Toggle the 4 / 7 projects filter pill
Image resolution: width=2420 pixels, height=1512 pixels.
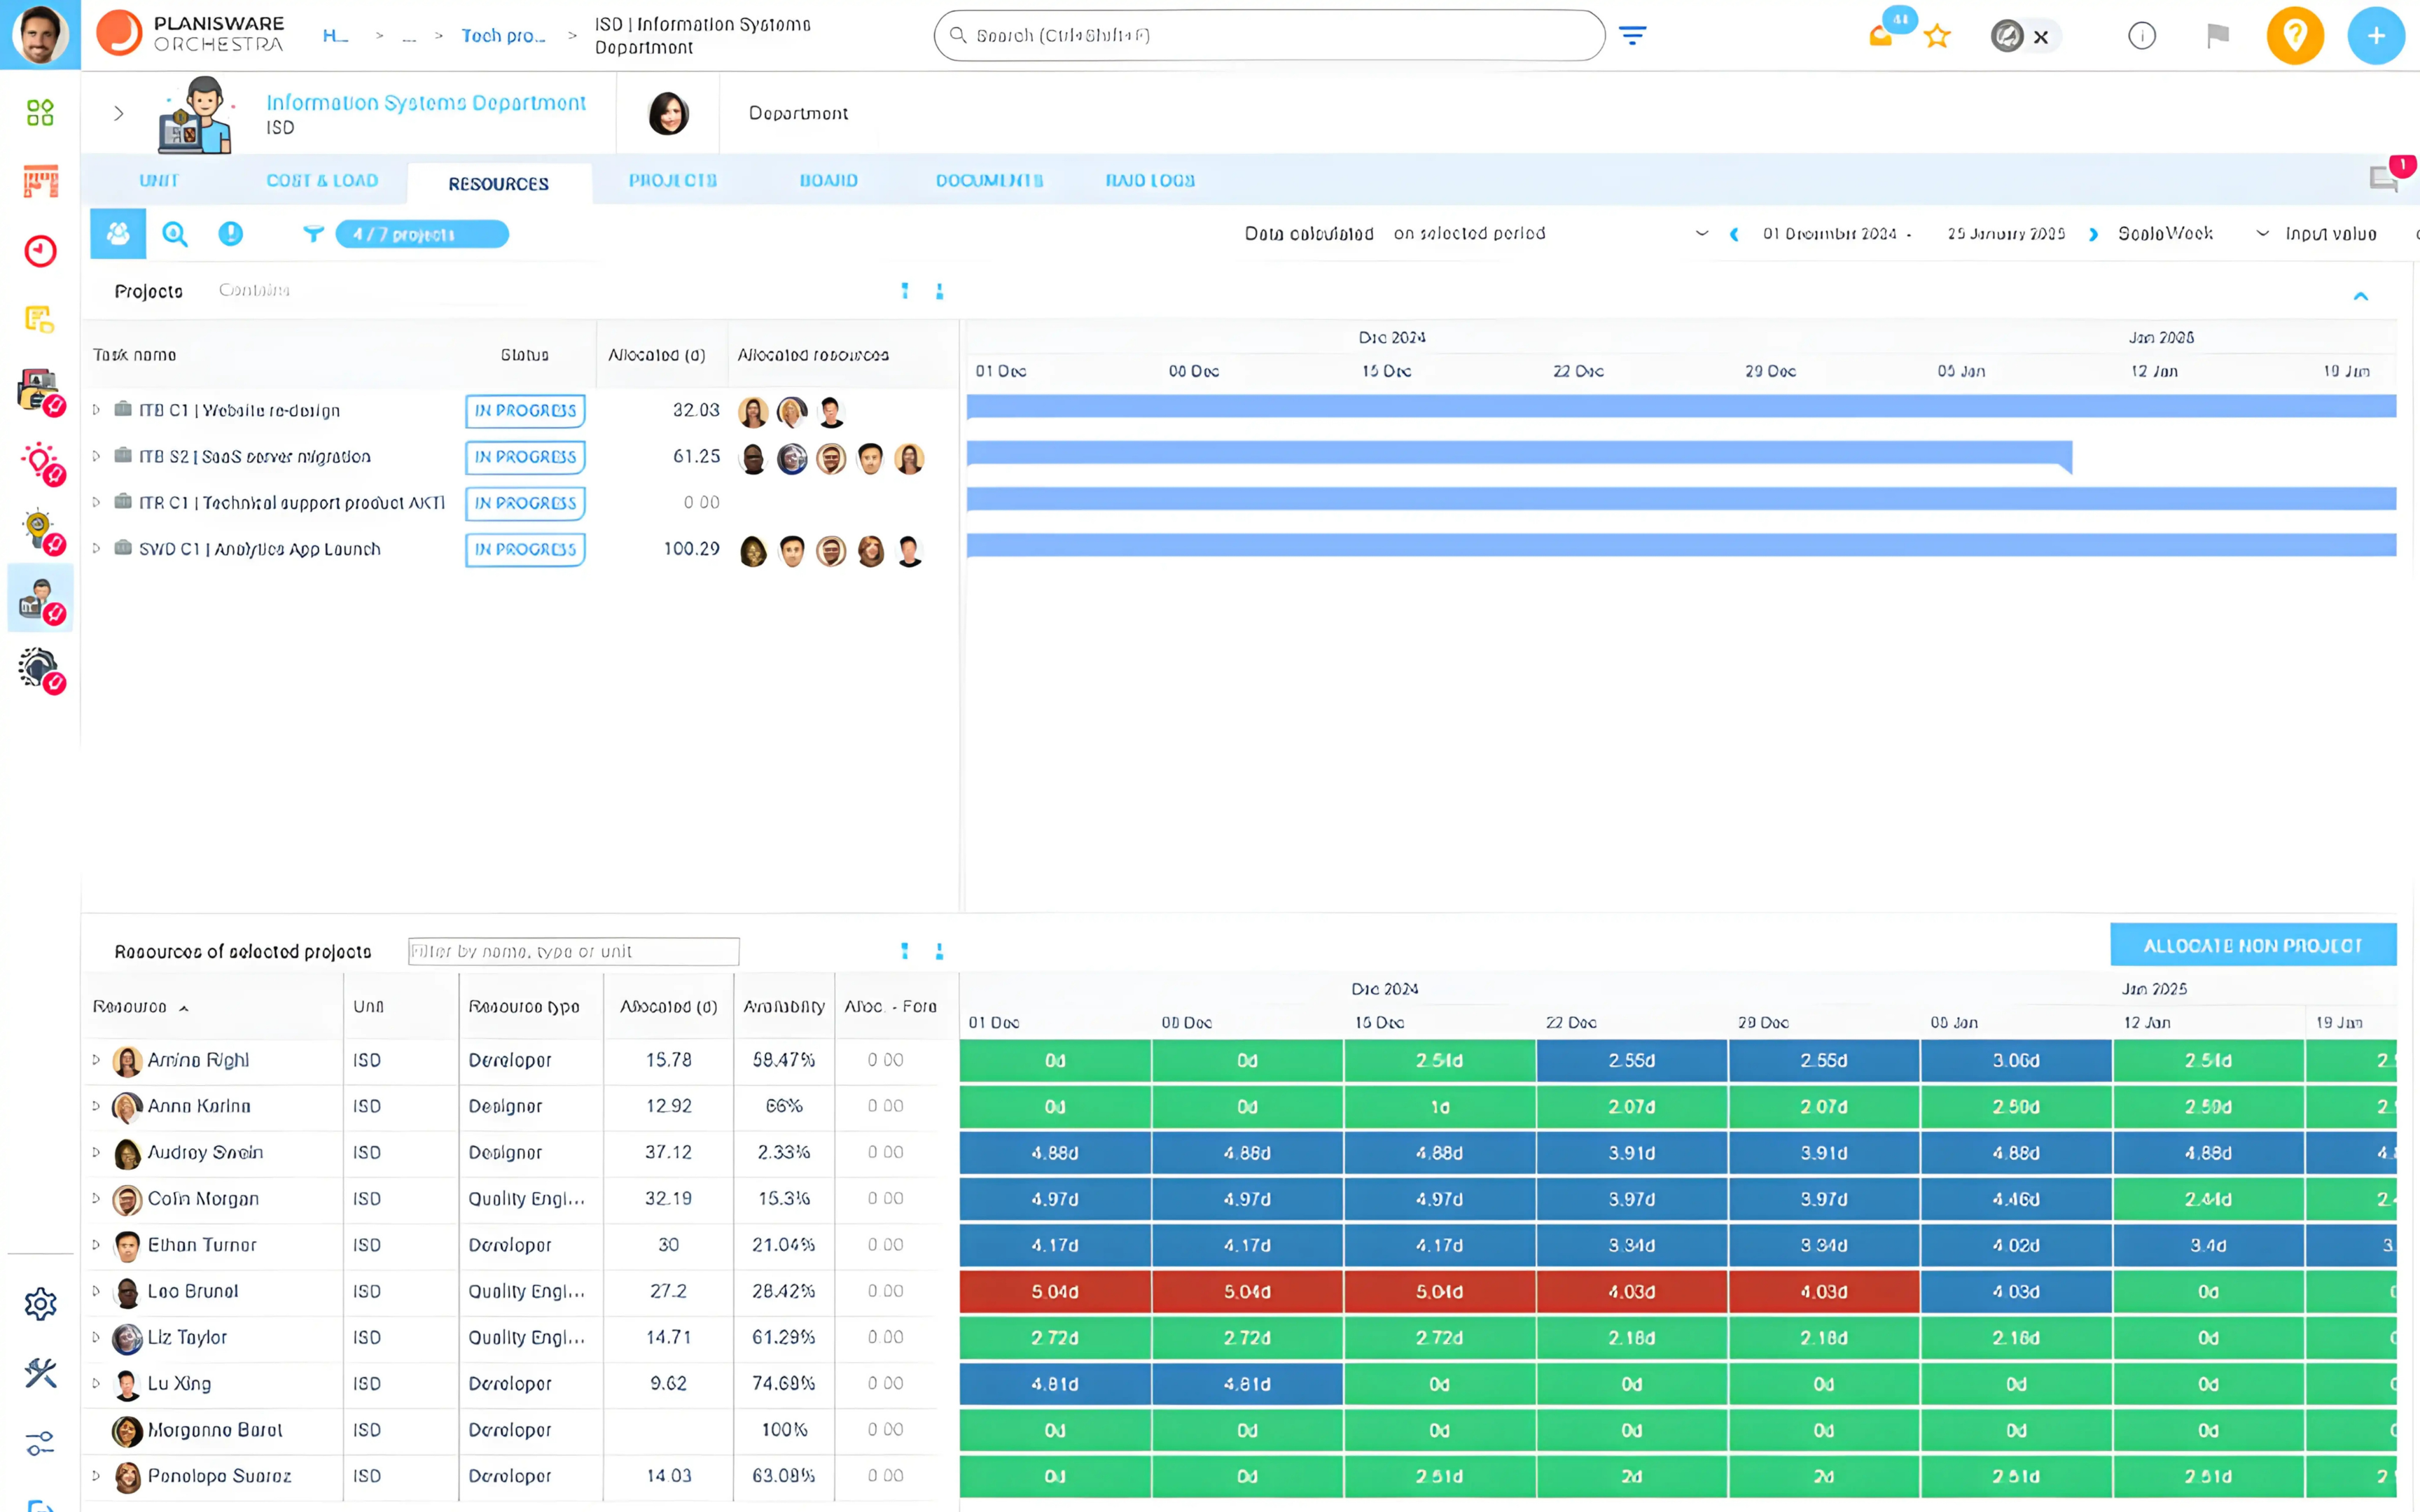(x=421, y=234)
